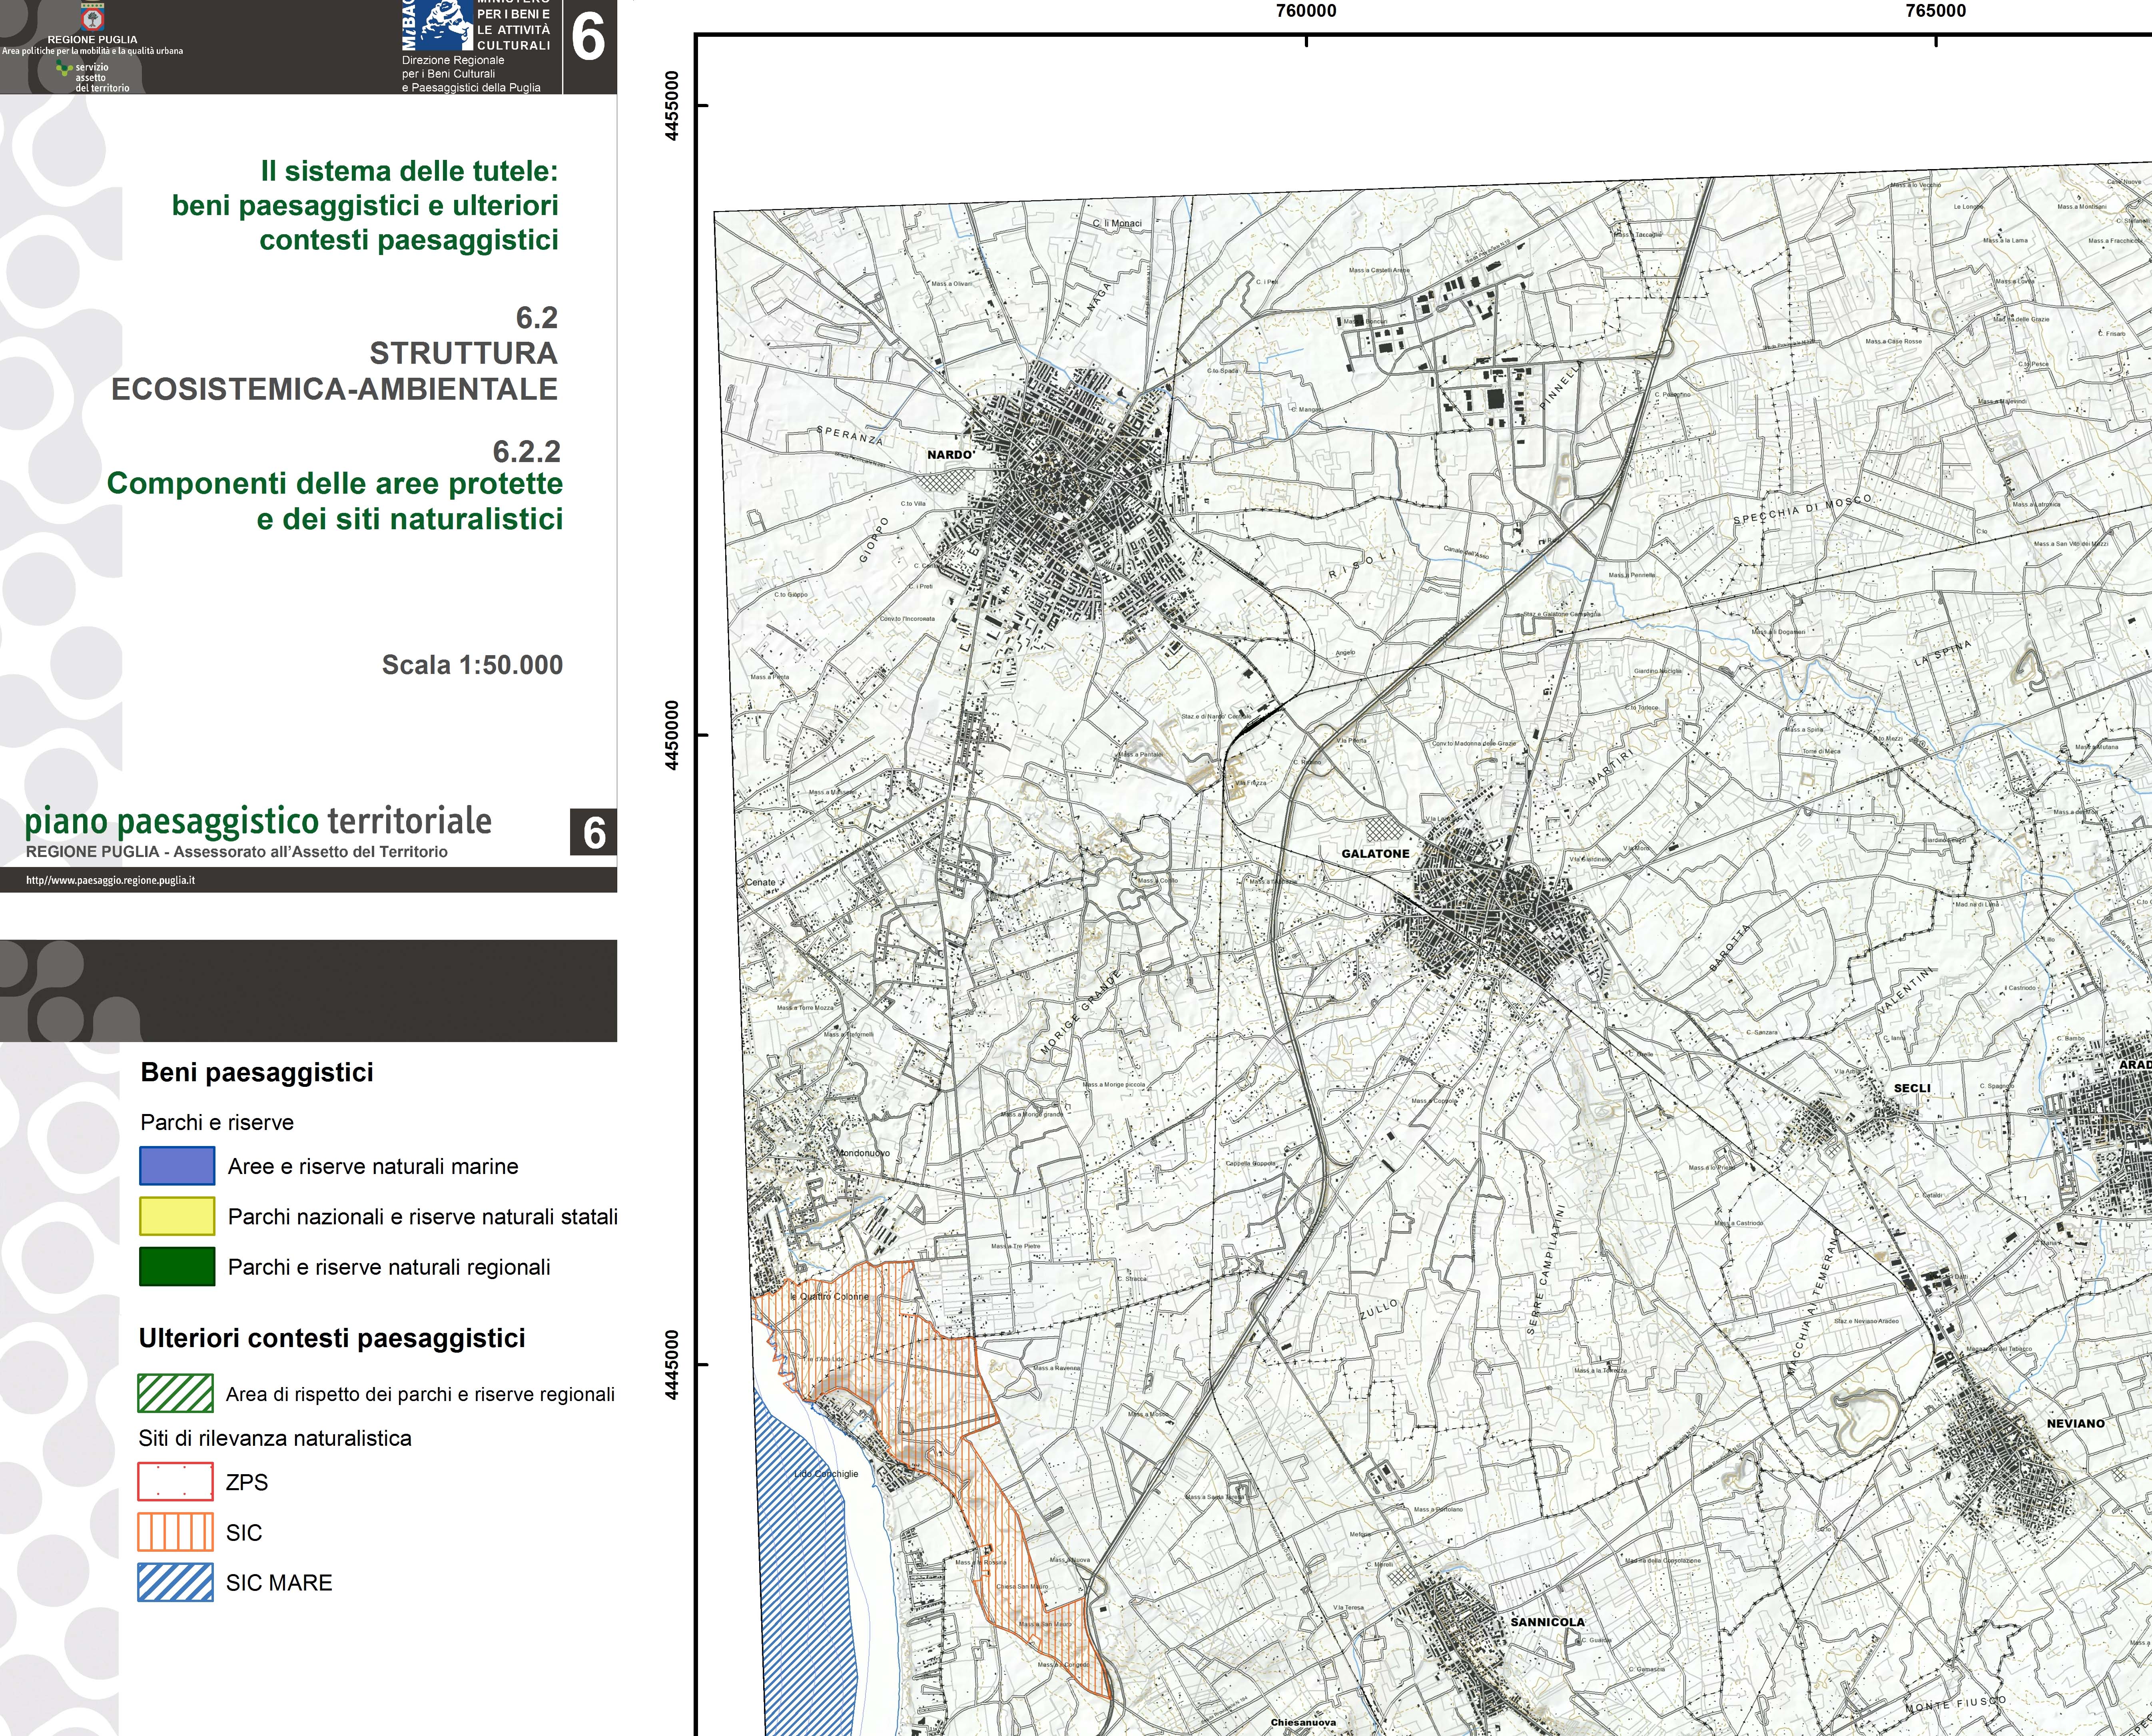The width and height of the screenshot is (2152, 1736).
Task: Click the yellow Parchi nazionali legend swatch
Action: click(x=177, y=1216)
